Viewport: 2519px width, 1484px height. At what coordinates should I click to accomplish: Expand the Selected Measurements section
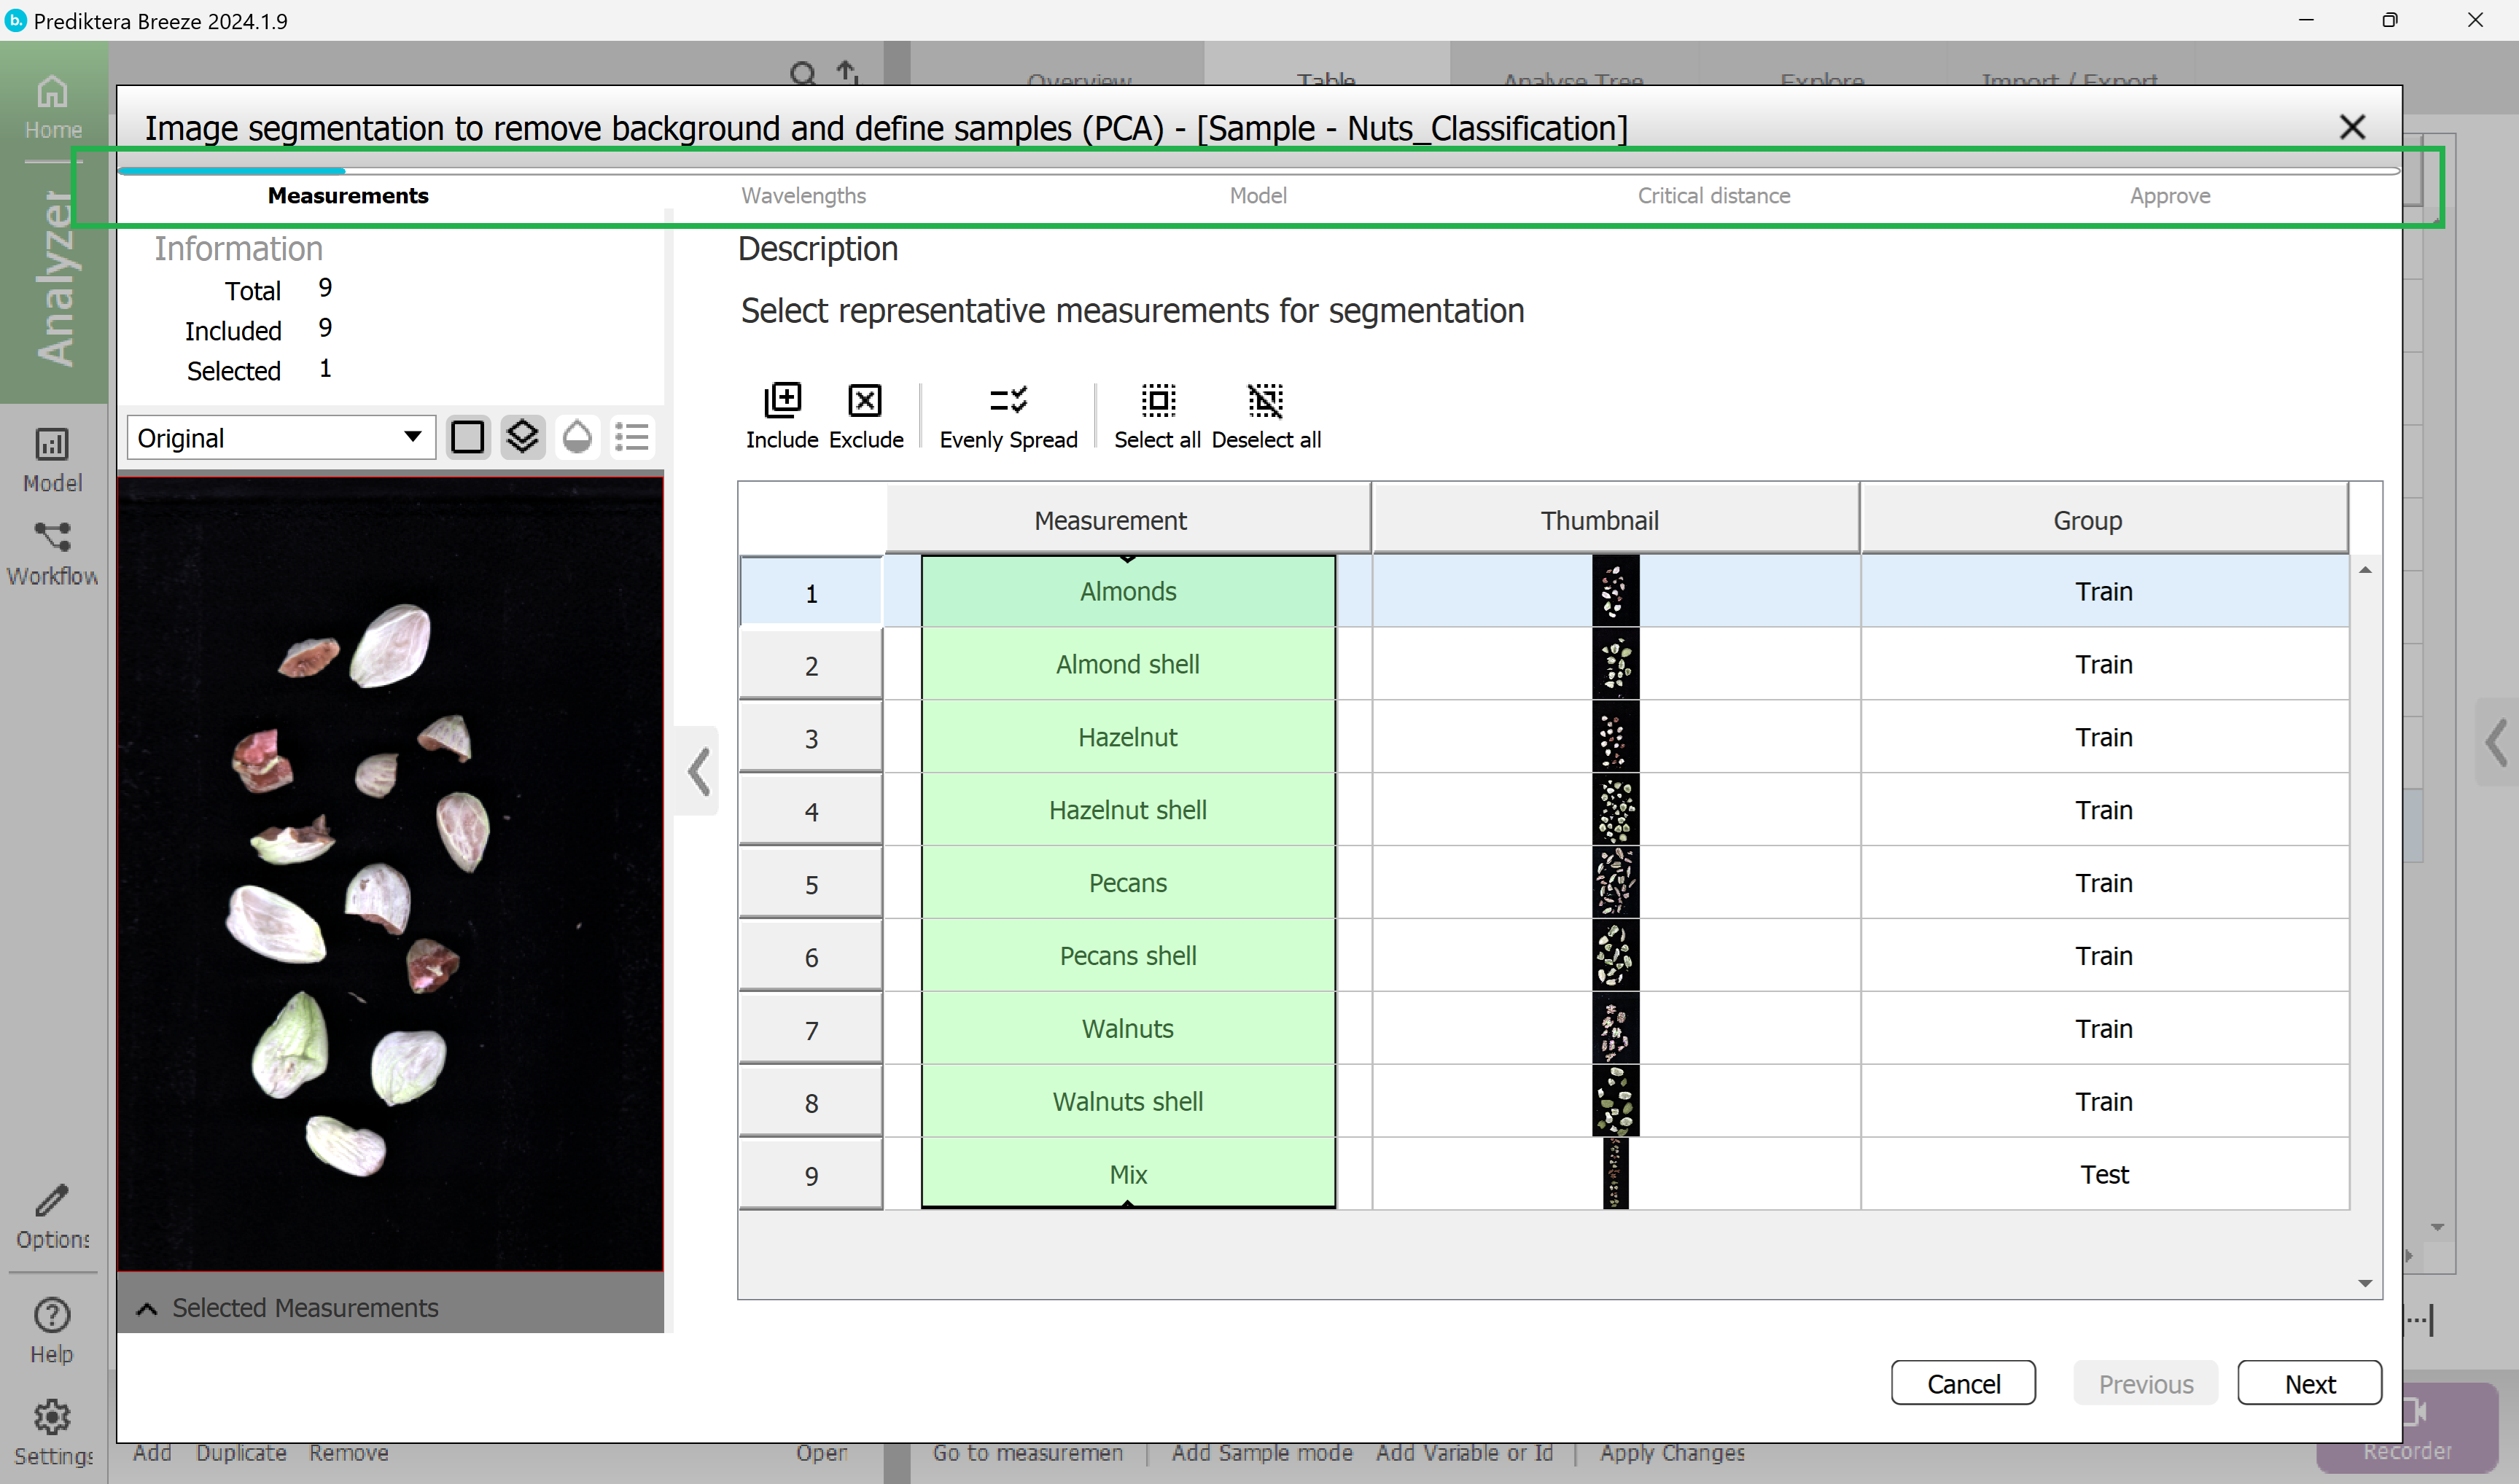[147, 1309]
